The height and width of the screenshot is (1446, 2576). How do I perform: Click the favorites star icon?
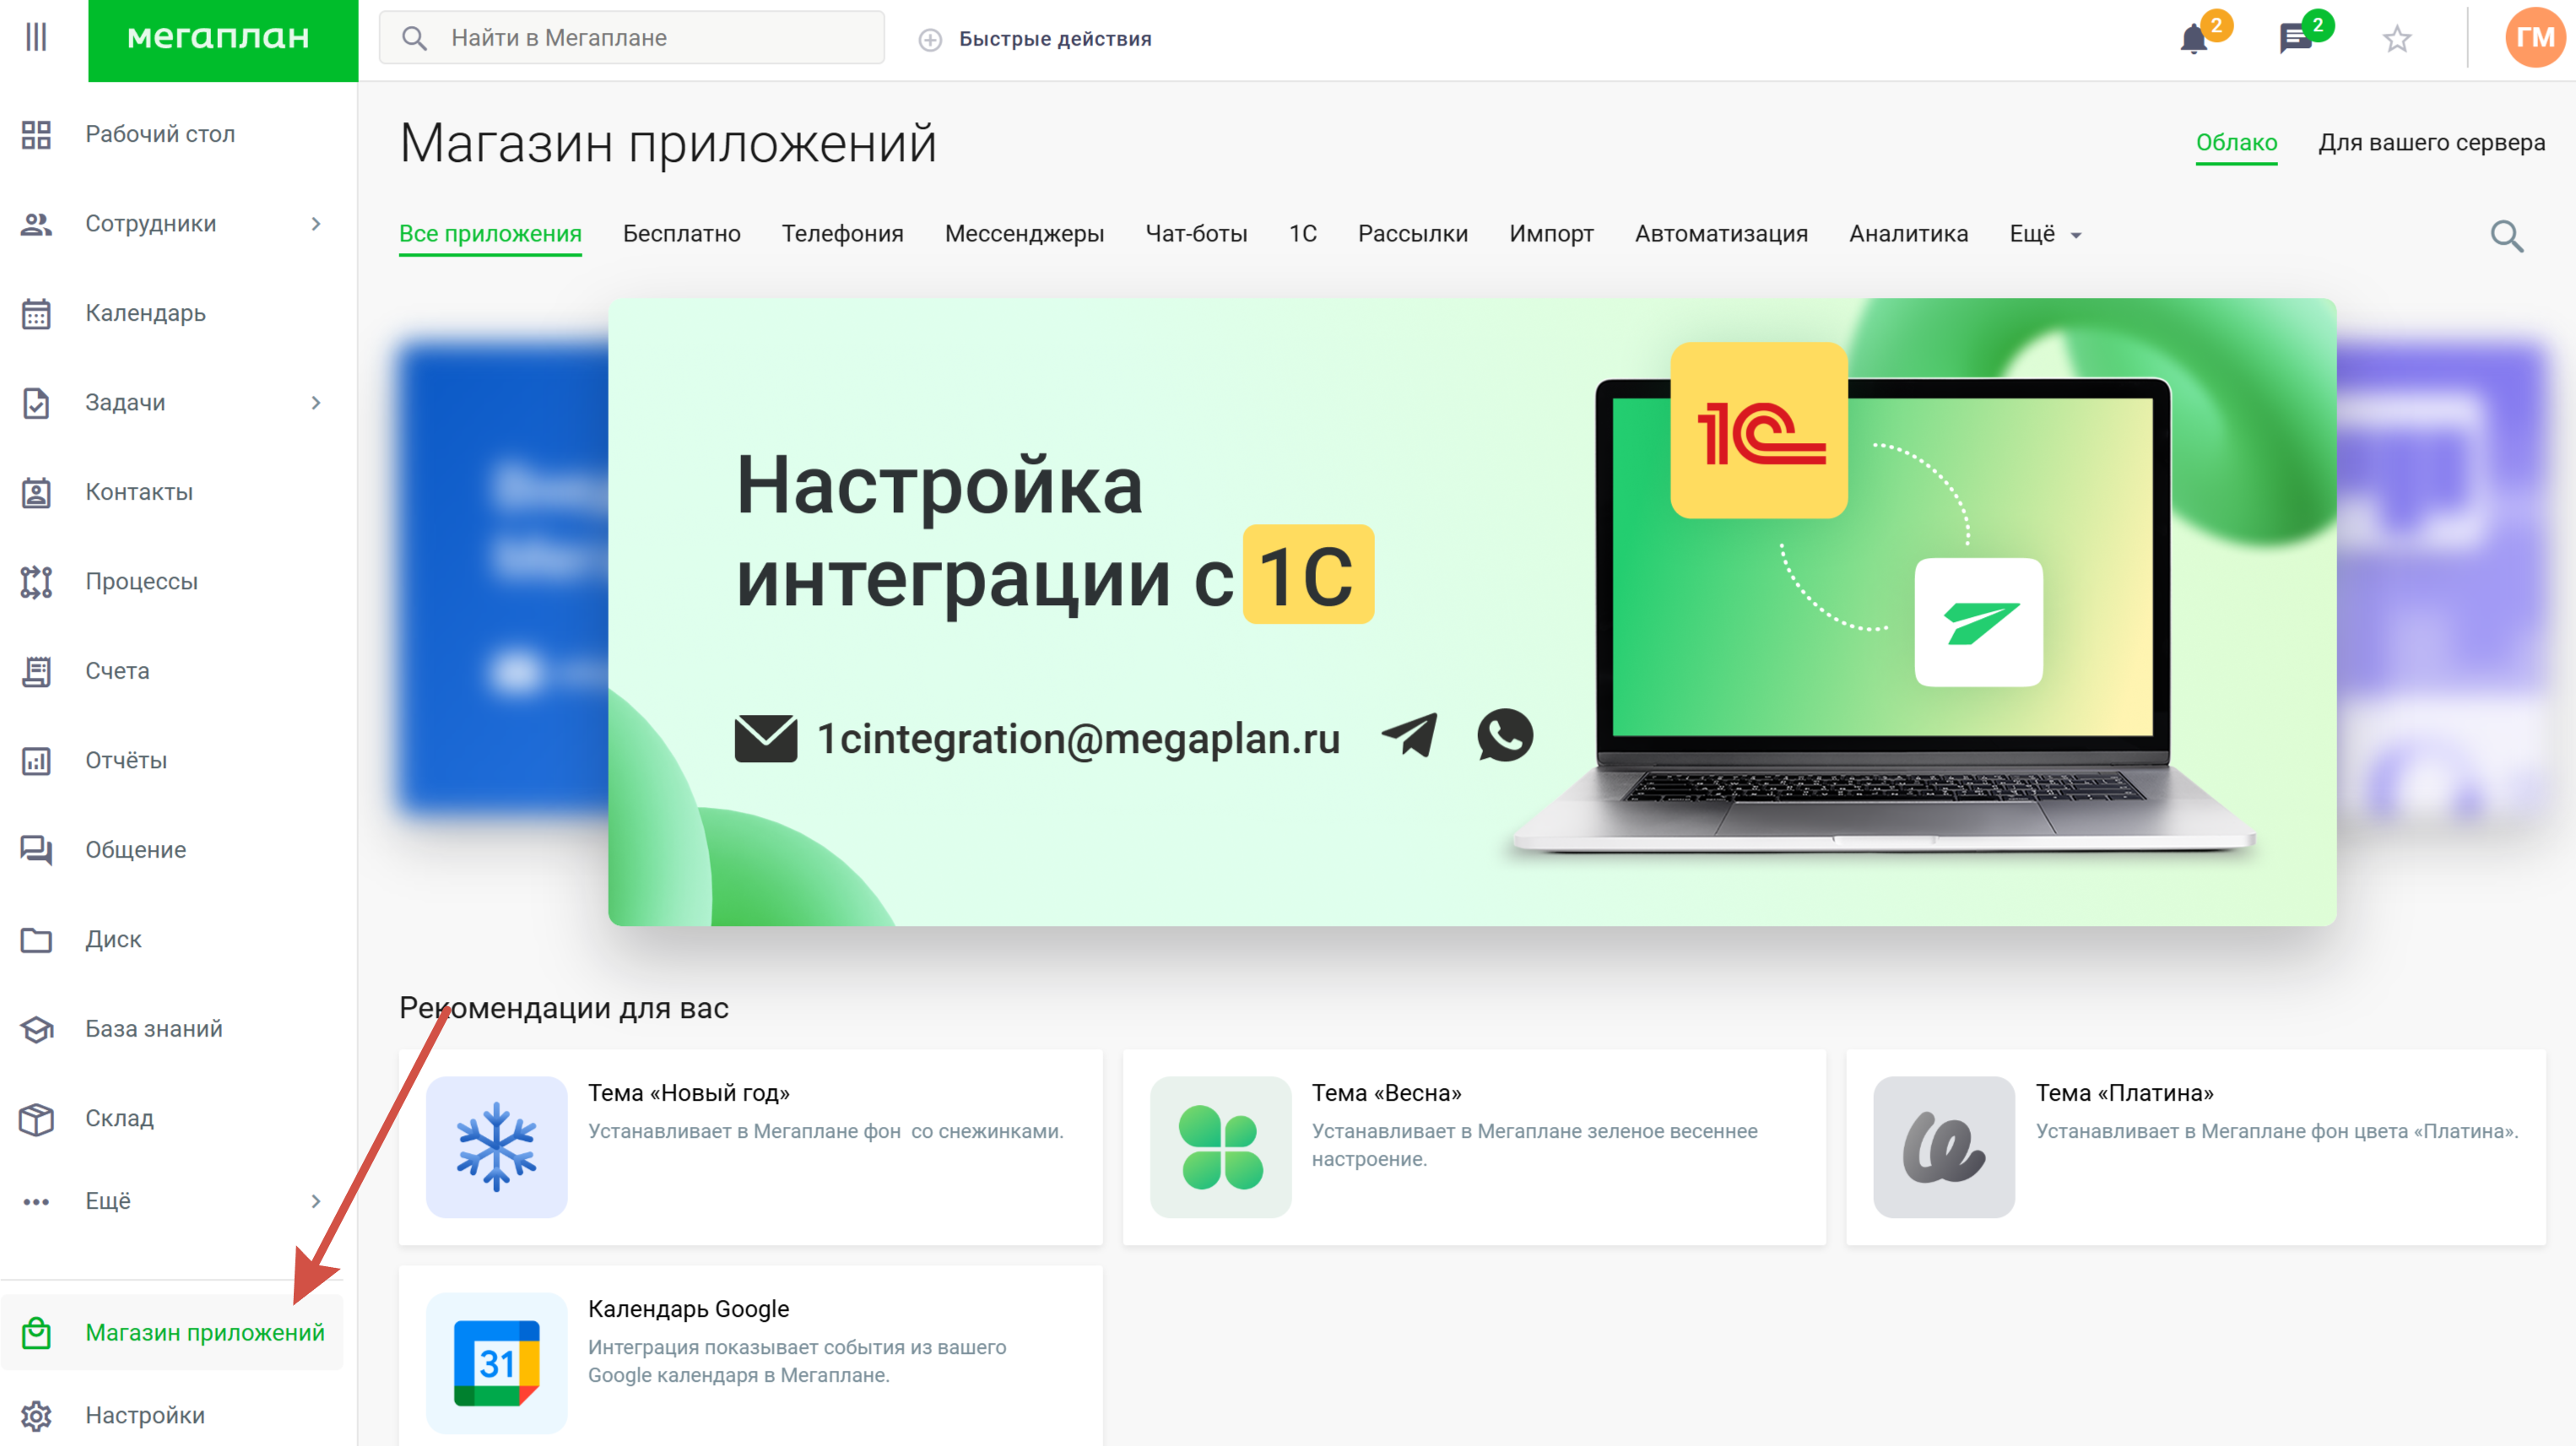click(2396, 40)
